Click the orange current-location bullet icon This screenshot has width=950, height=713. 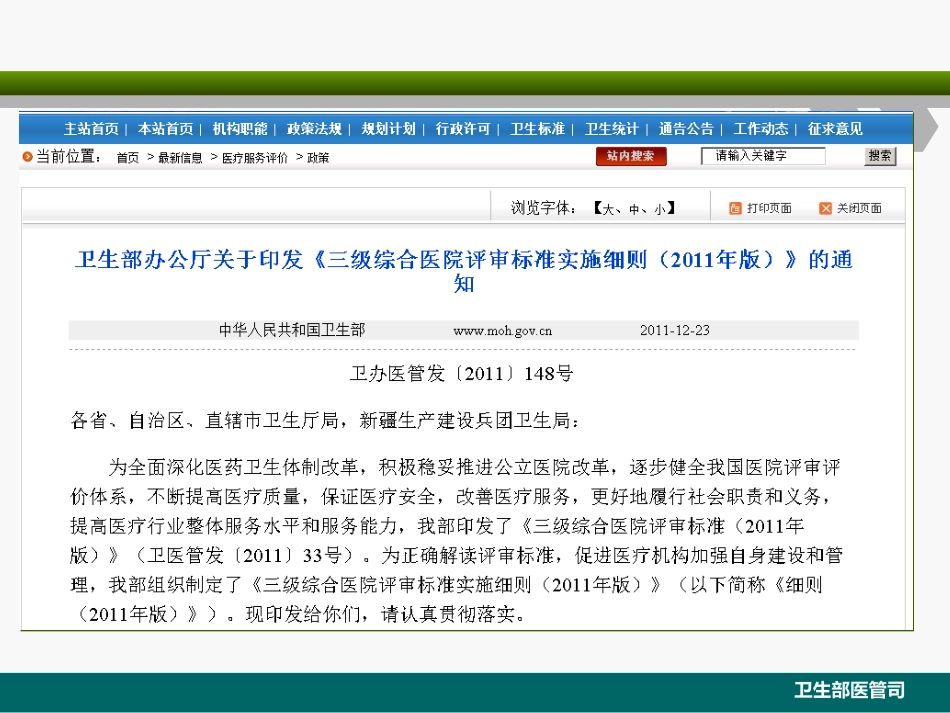[x=28, y=157]
